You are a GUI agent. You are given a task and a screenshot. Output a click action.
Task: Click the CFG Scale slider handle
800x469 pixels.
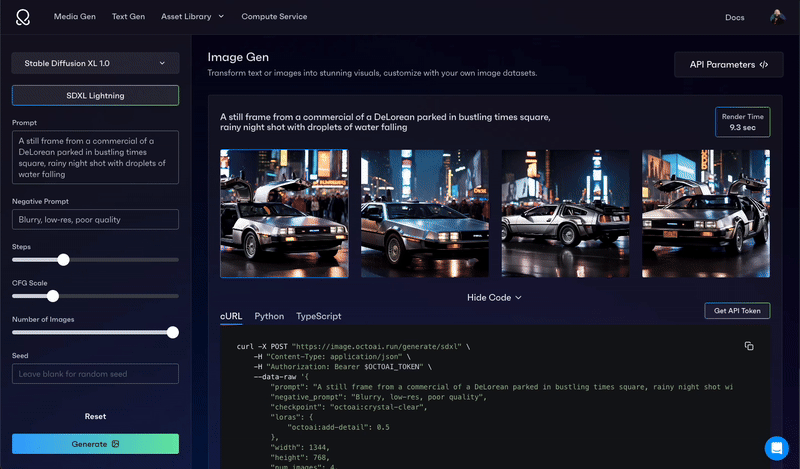(53, 296)
